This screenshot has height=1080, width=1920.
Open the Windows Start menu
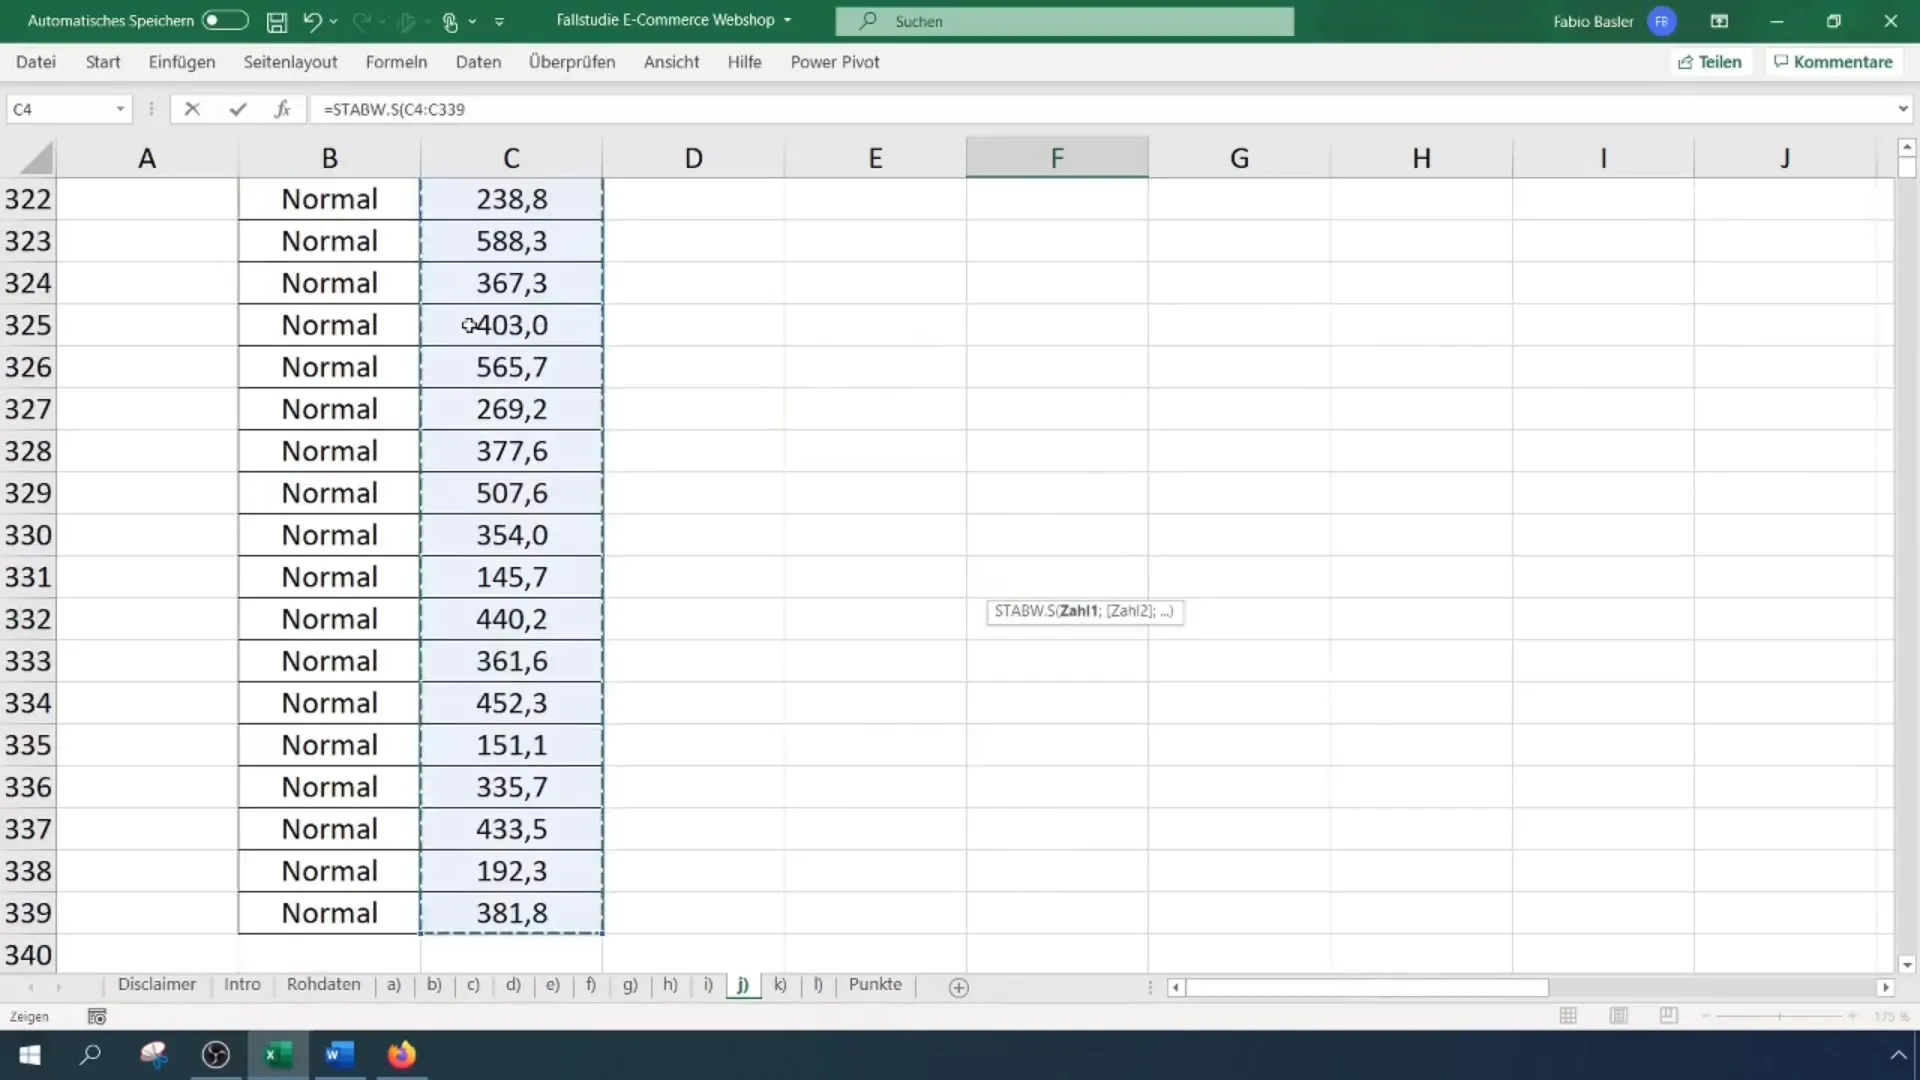(x=30, y=1055)
